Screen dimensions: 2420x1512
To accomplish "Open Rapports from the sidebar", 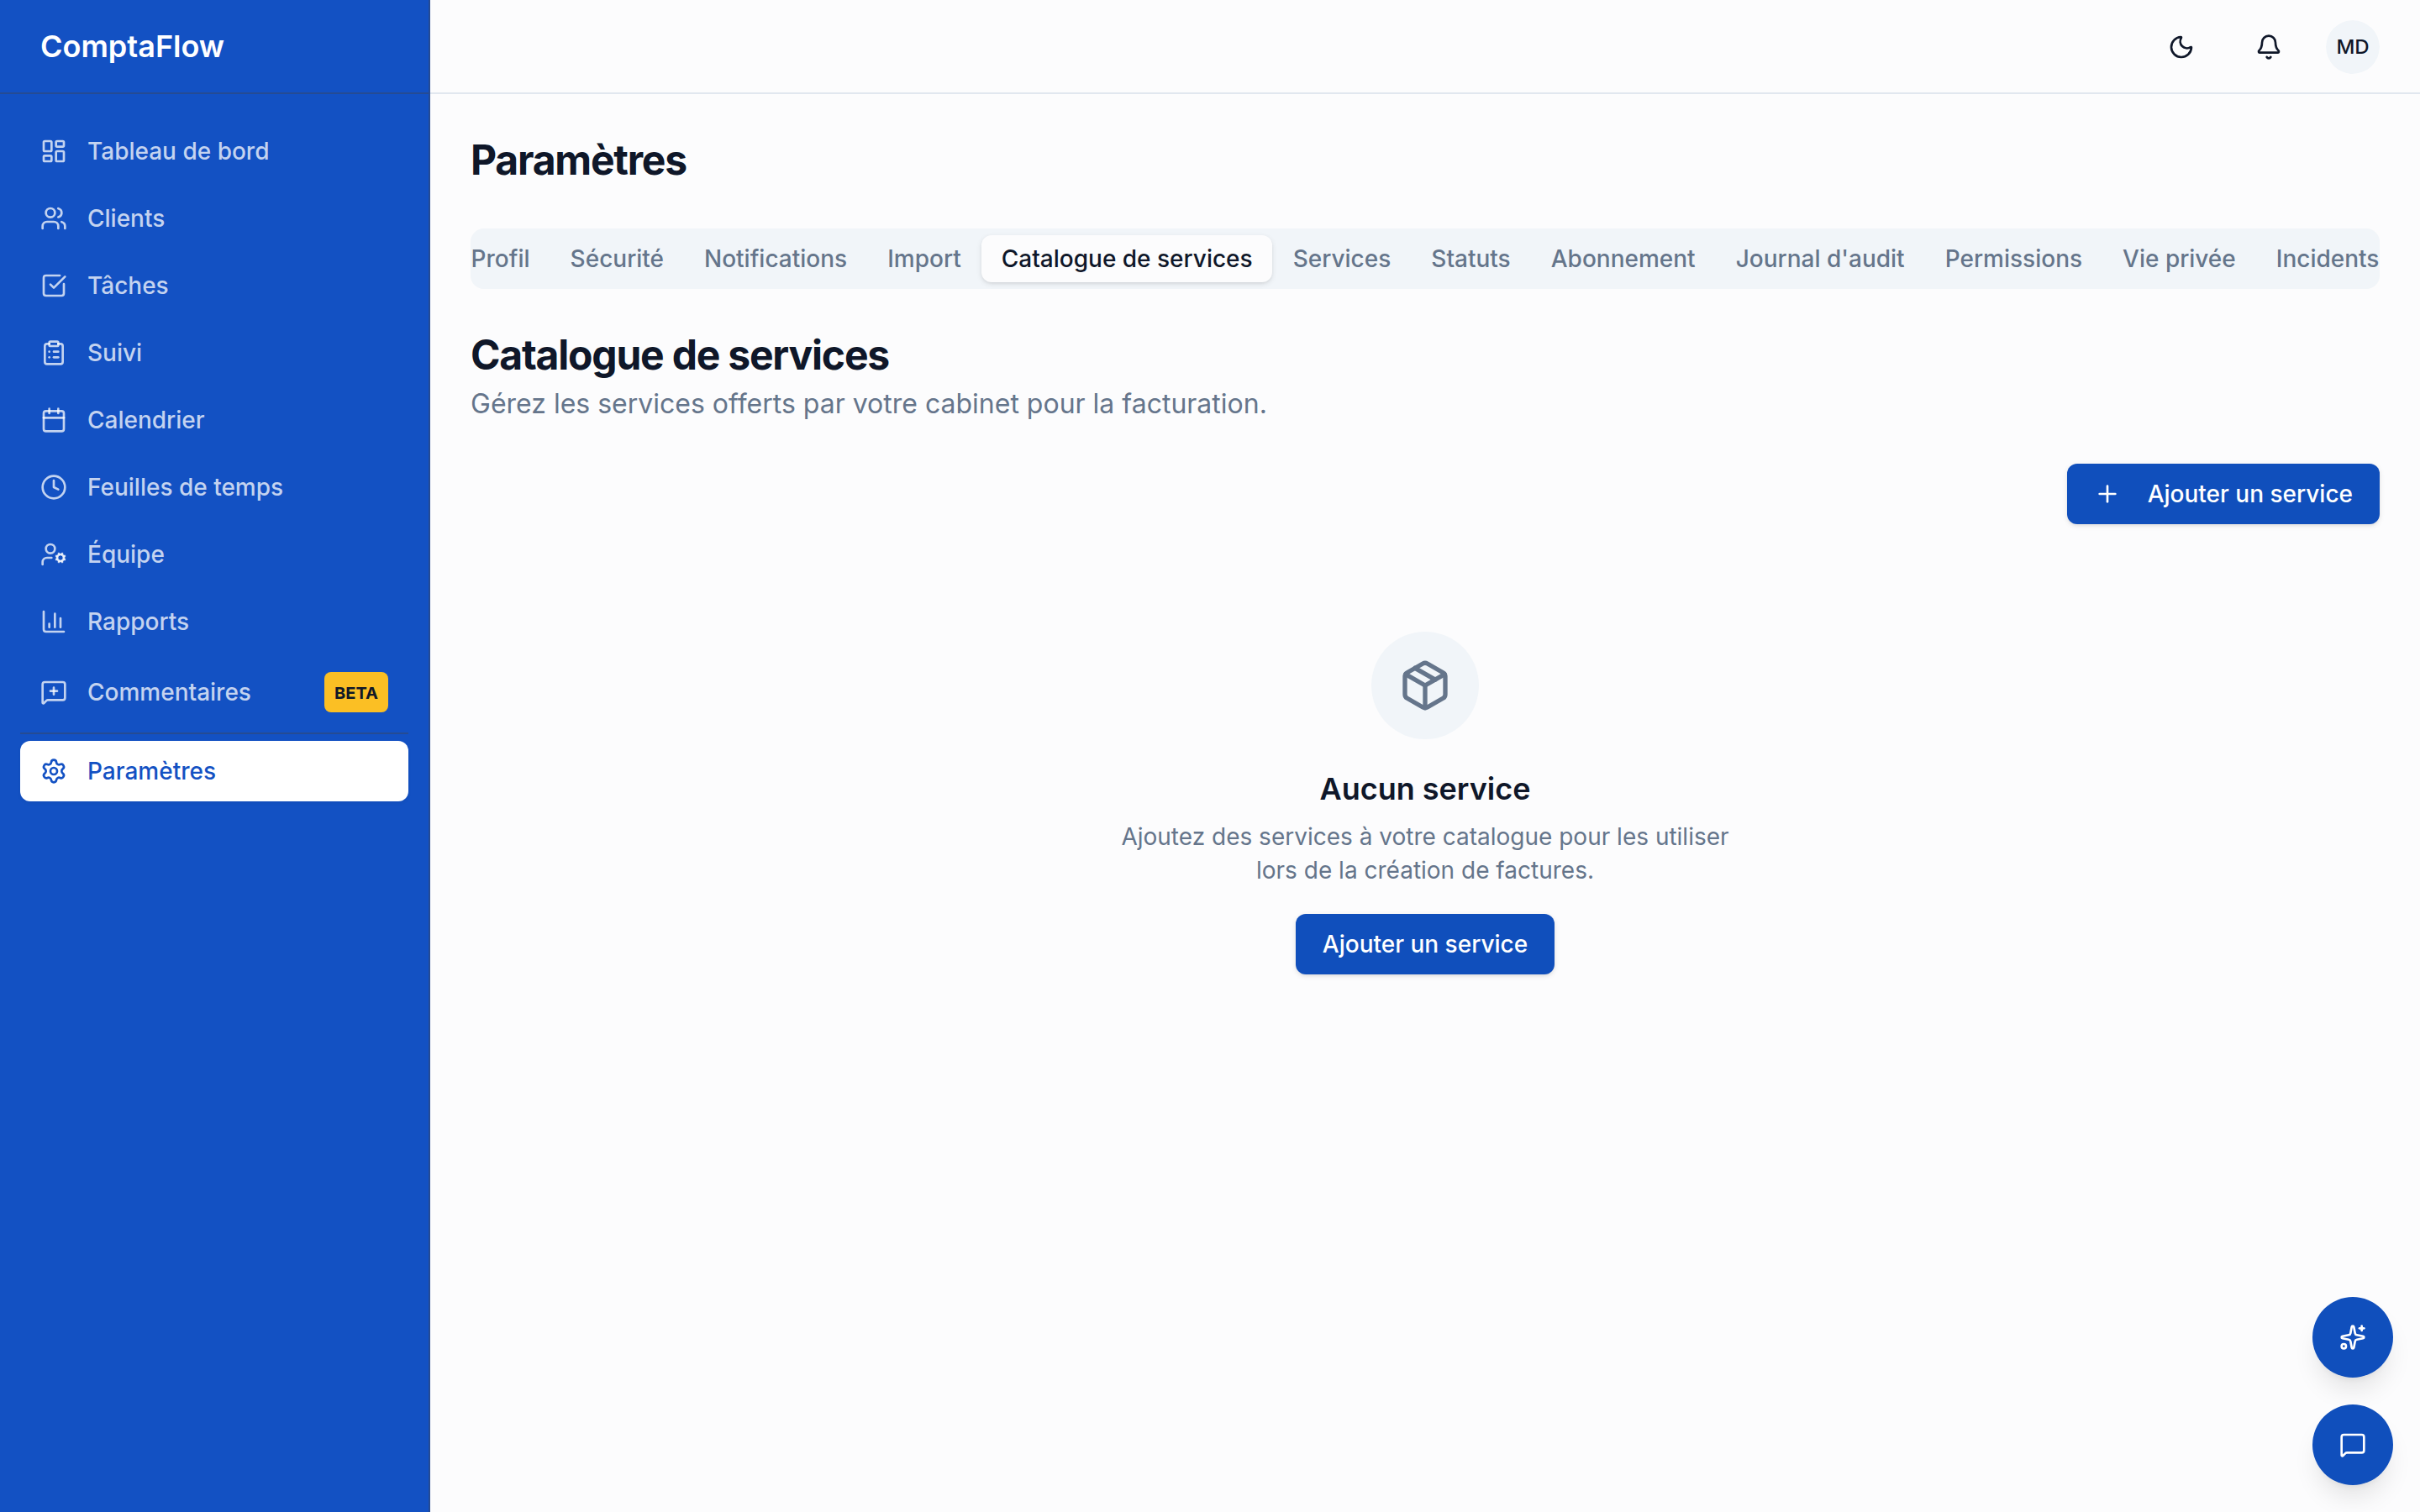I will click(x=214, y=621).
